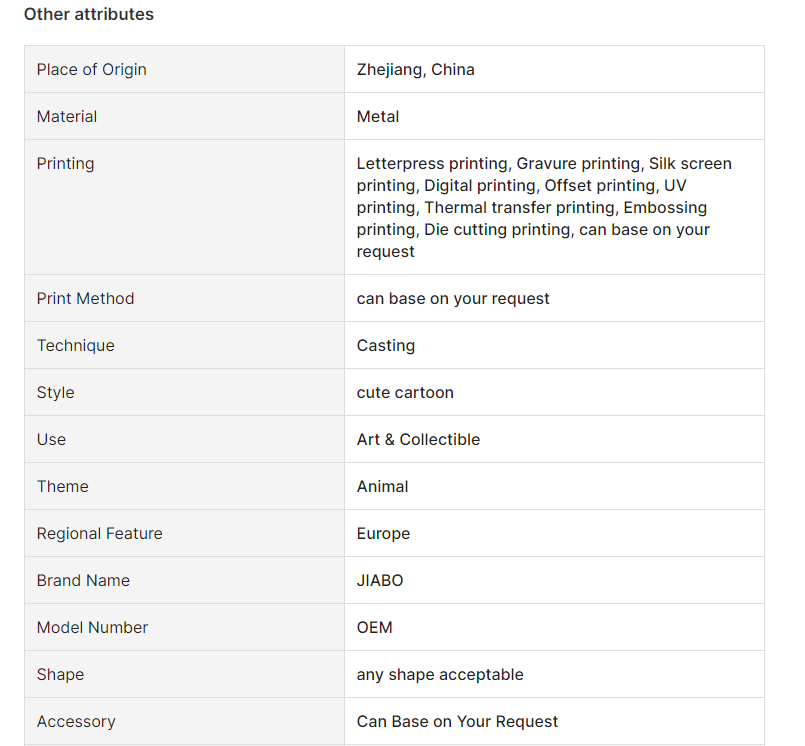
Task: Select the 'OEM' model number value
Action: click(x=374, y=627)
